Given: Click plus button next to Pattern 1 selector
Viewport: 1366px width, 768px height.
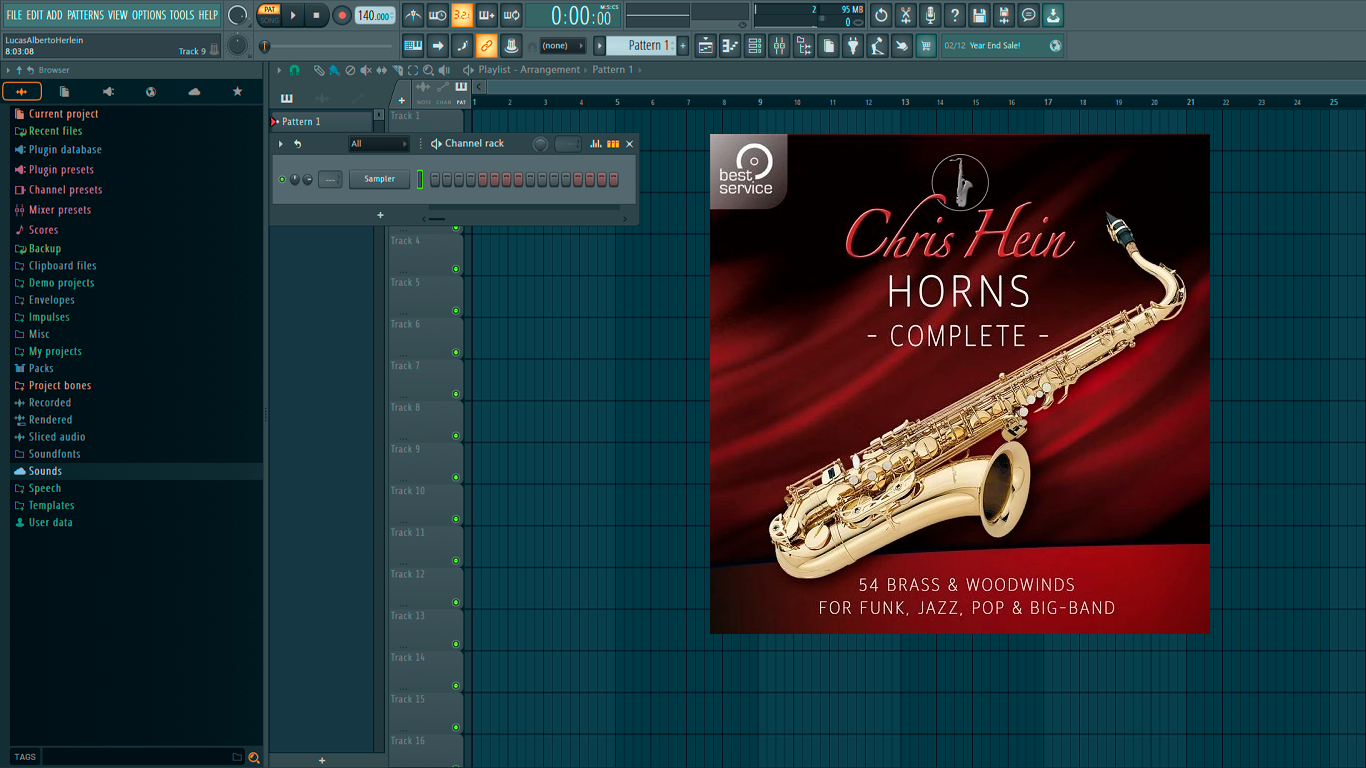Looking at the screenshot, I should (684, 45).
